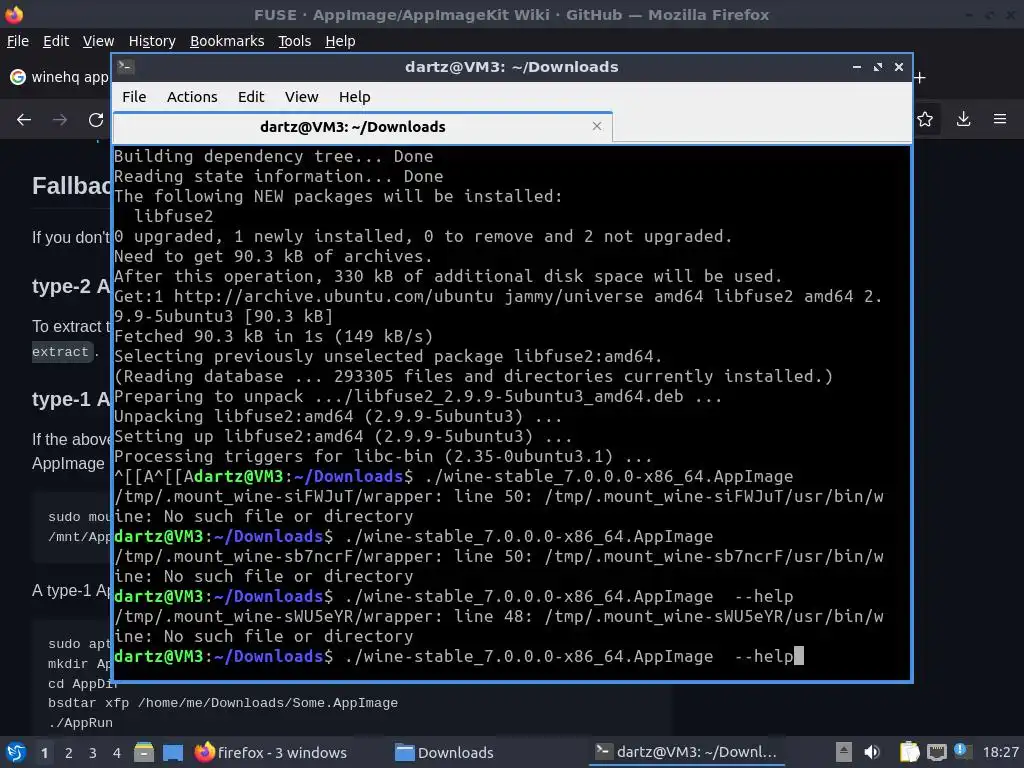Go back in Firefox
Image resolution: width=1024 pixels, height=768 pixels.
pyautogui.click(x=24, y=120)
